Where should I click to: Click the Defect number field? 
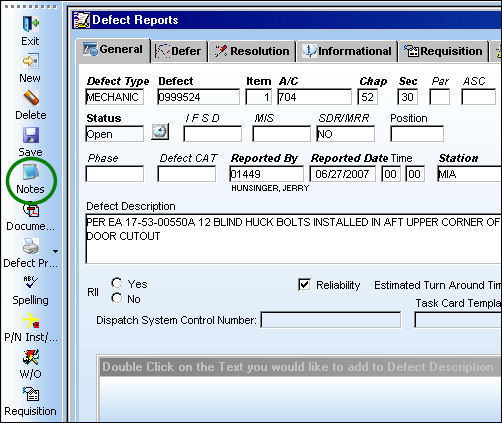coord(198,97)
